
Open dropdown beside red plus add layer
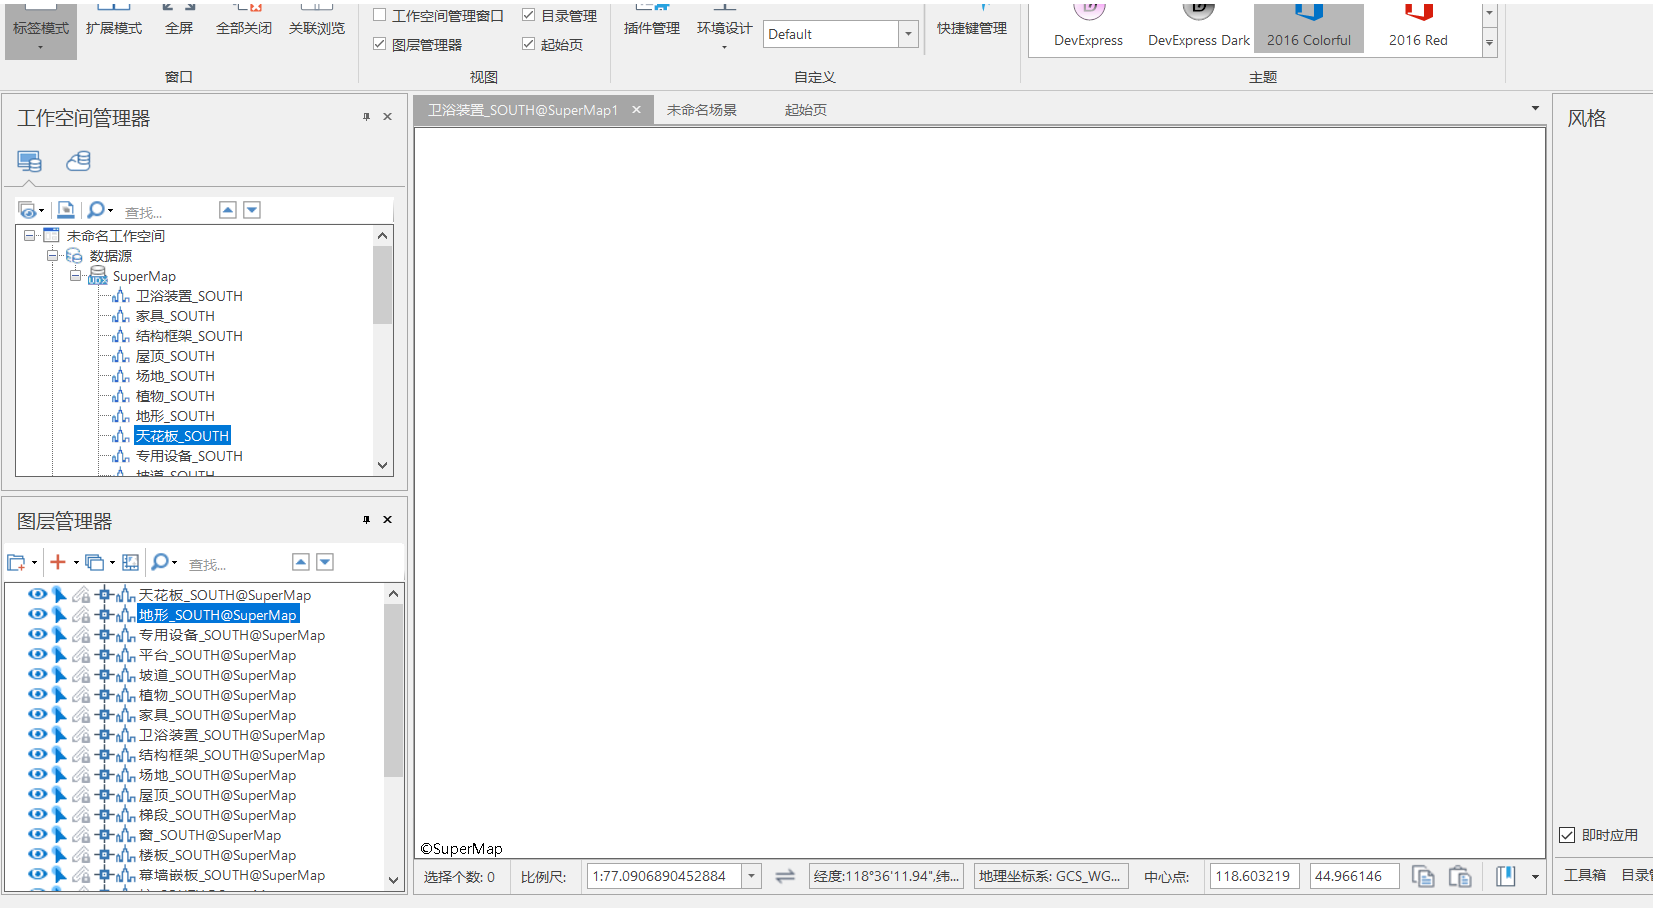76,563
